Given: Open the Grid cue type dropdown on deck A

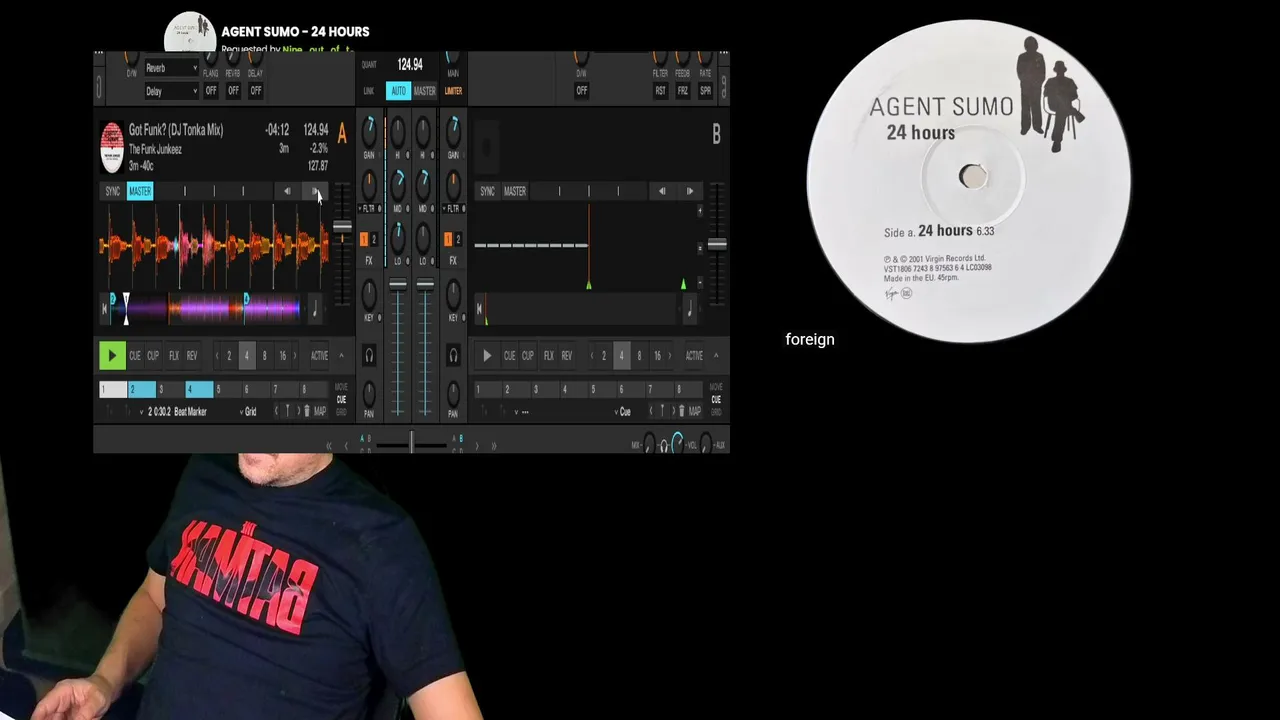Looking at the screenshot, I should (248, 411).
